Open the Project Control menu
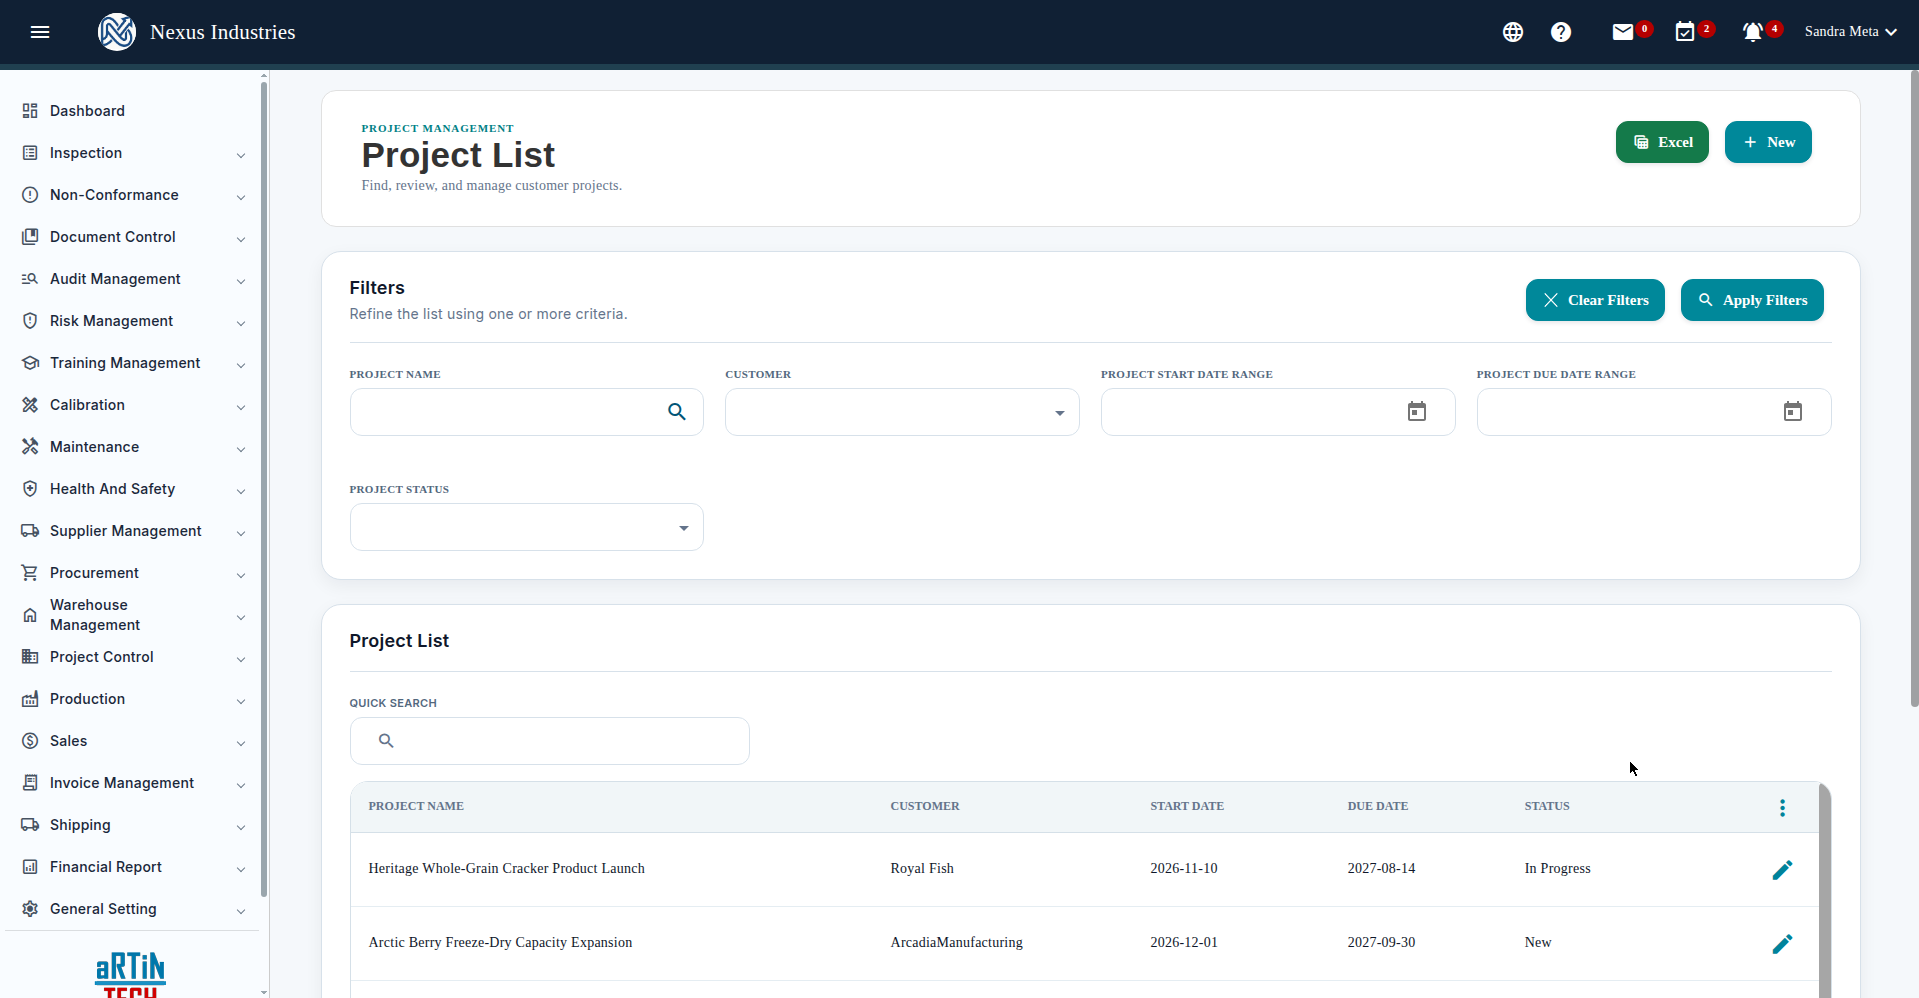The image size is (1919, 998). 133,657
